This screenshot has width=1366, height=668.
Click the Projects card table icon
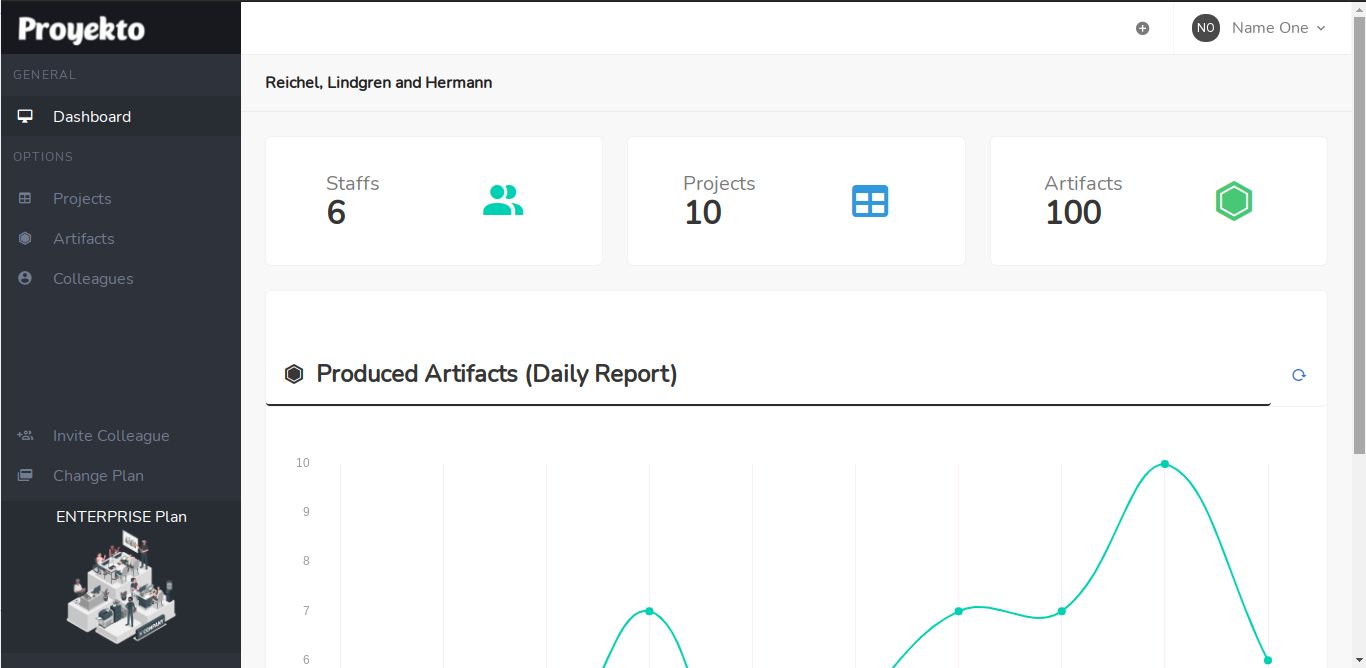[870, 201]
